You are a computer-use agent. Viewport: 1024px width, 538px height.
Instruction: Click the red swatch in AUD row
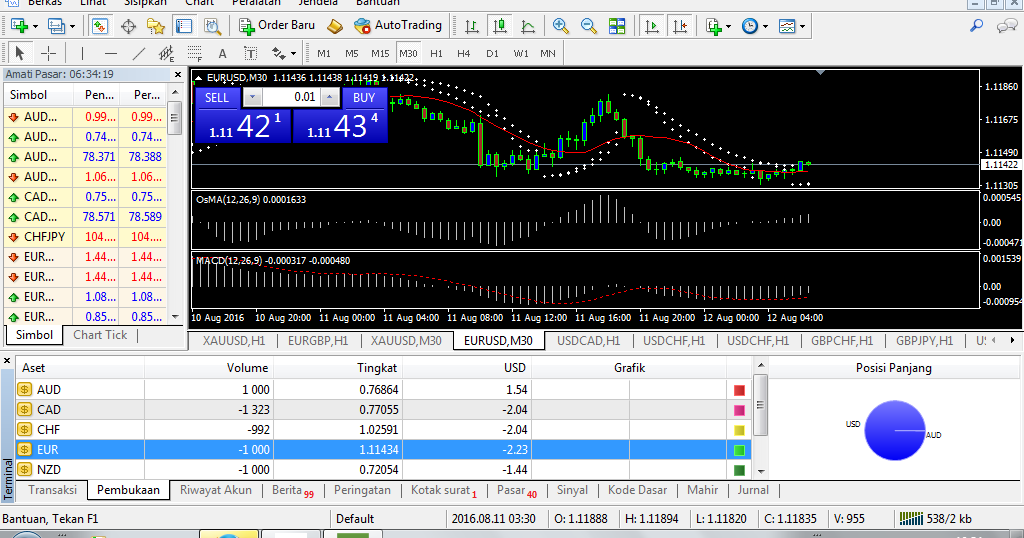coord(739,390)
